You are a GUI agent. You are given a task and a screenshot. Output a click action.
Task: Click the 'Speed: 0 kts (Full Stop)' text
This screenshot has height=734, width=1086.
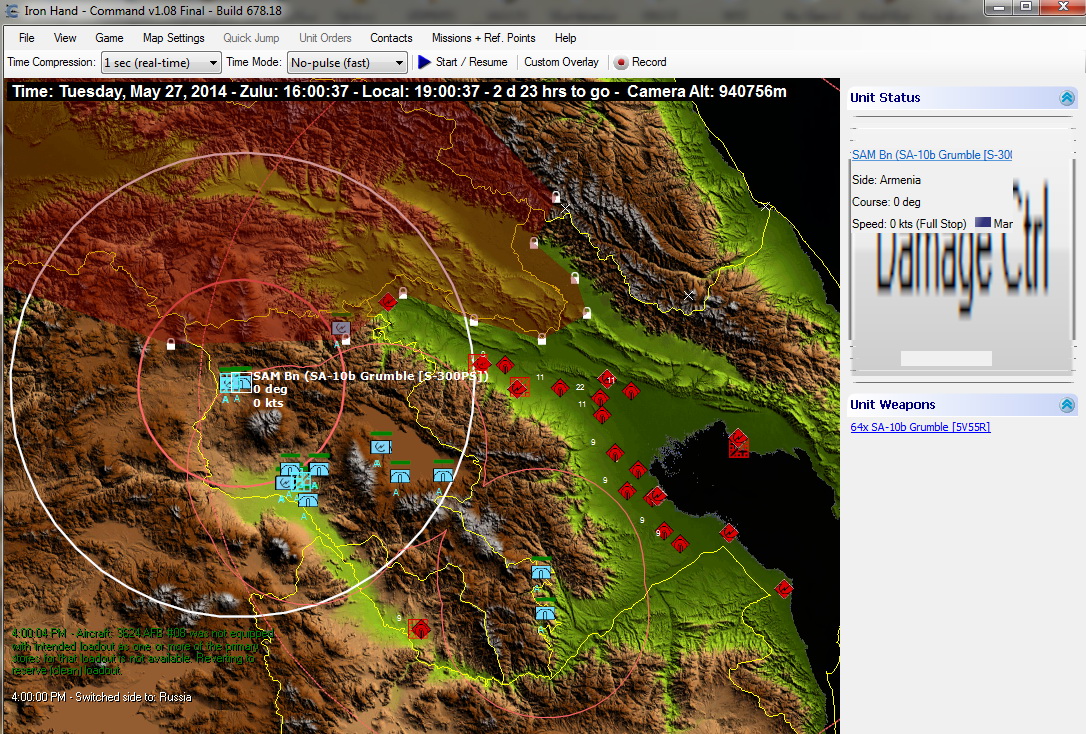coord(909,224)
